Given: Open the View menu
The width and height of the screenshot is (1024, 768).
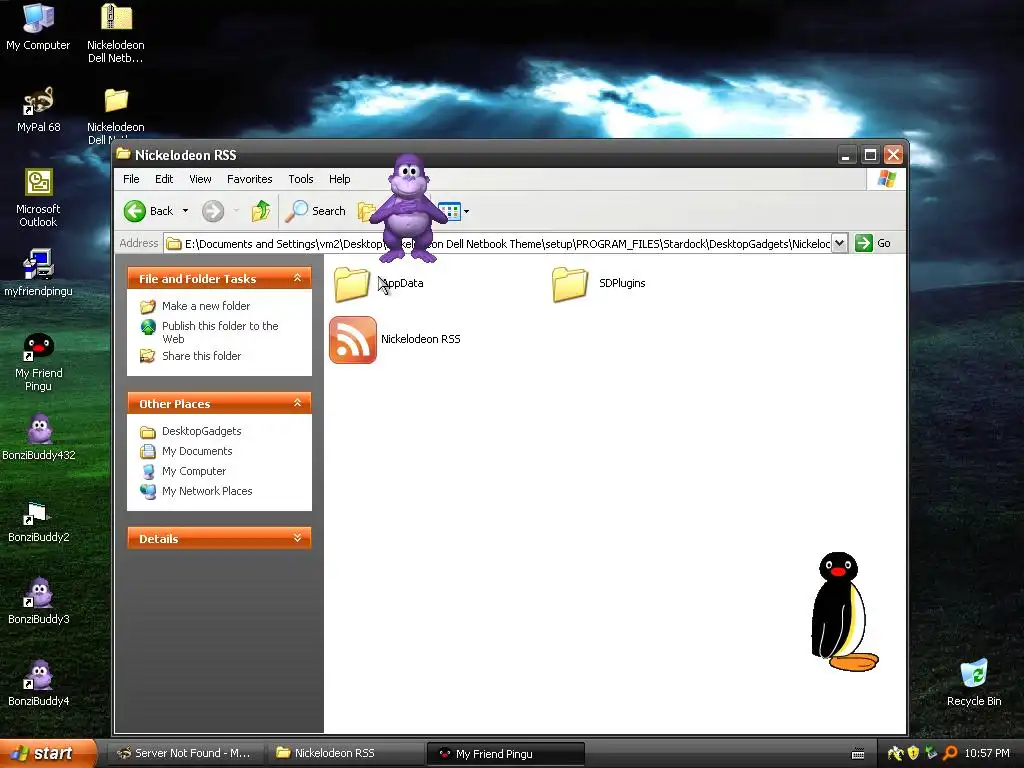Looking at the screenshot, I should tap(200, 179).
